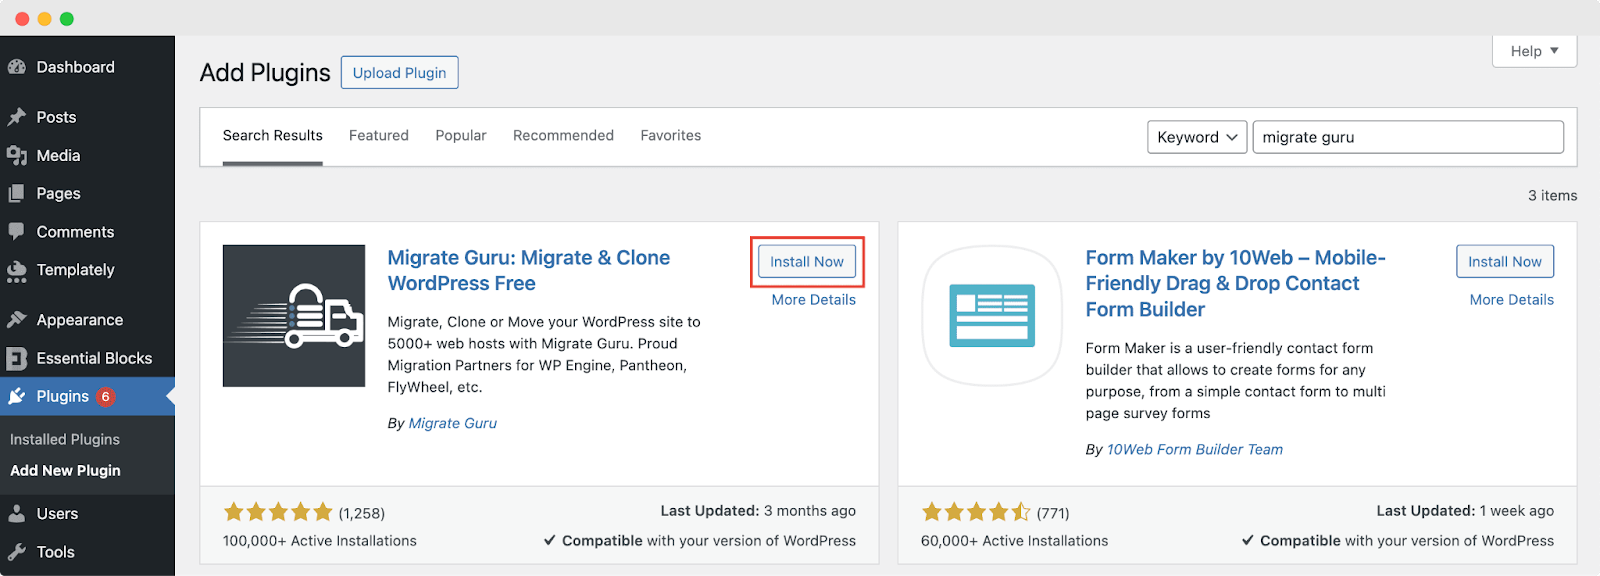
Task: Switch to the Featured tab
Action: coord(378,136)
